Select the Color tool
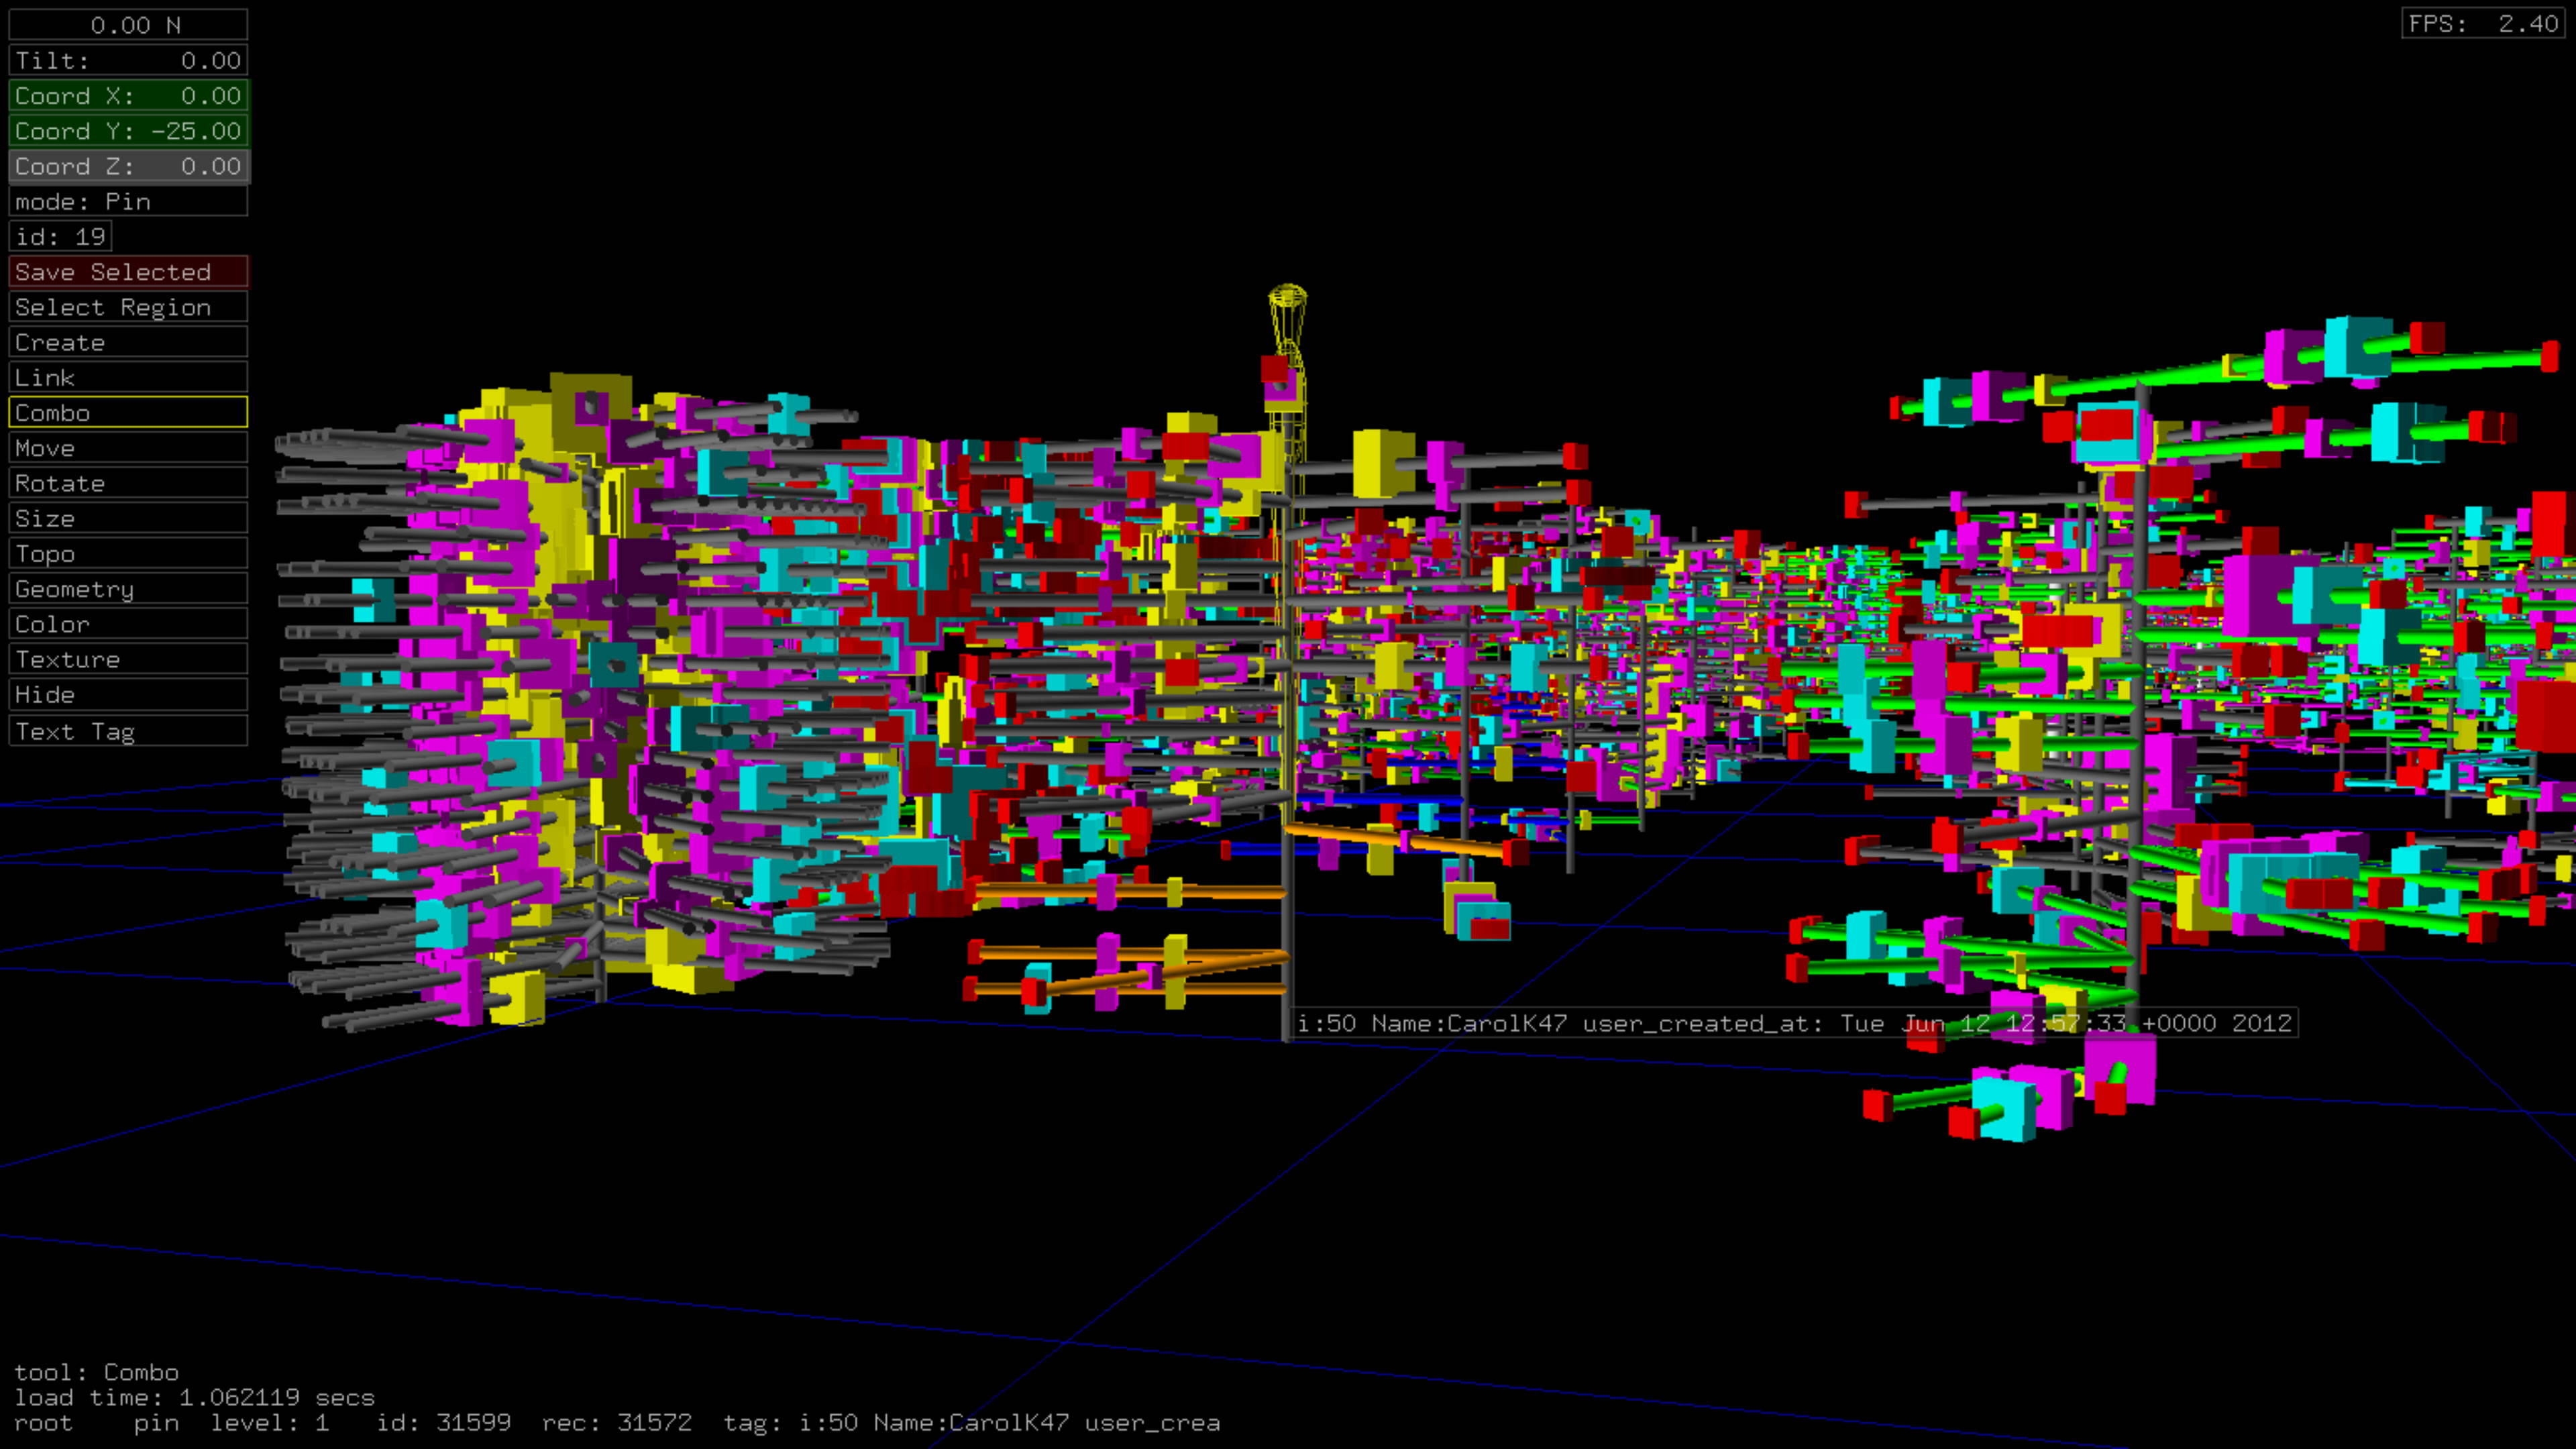Screen dimensions: 2576x1449 [x=128, y=624]
